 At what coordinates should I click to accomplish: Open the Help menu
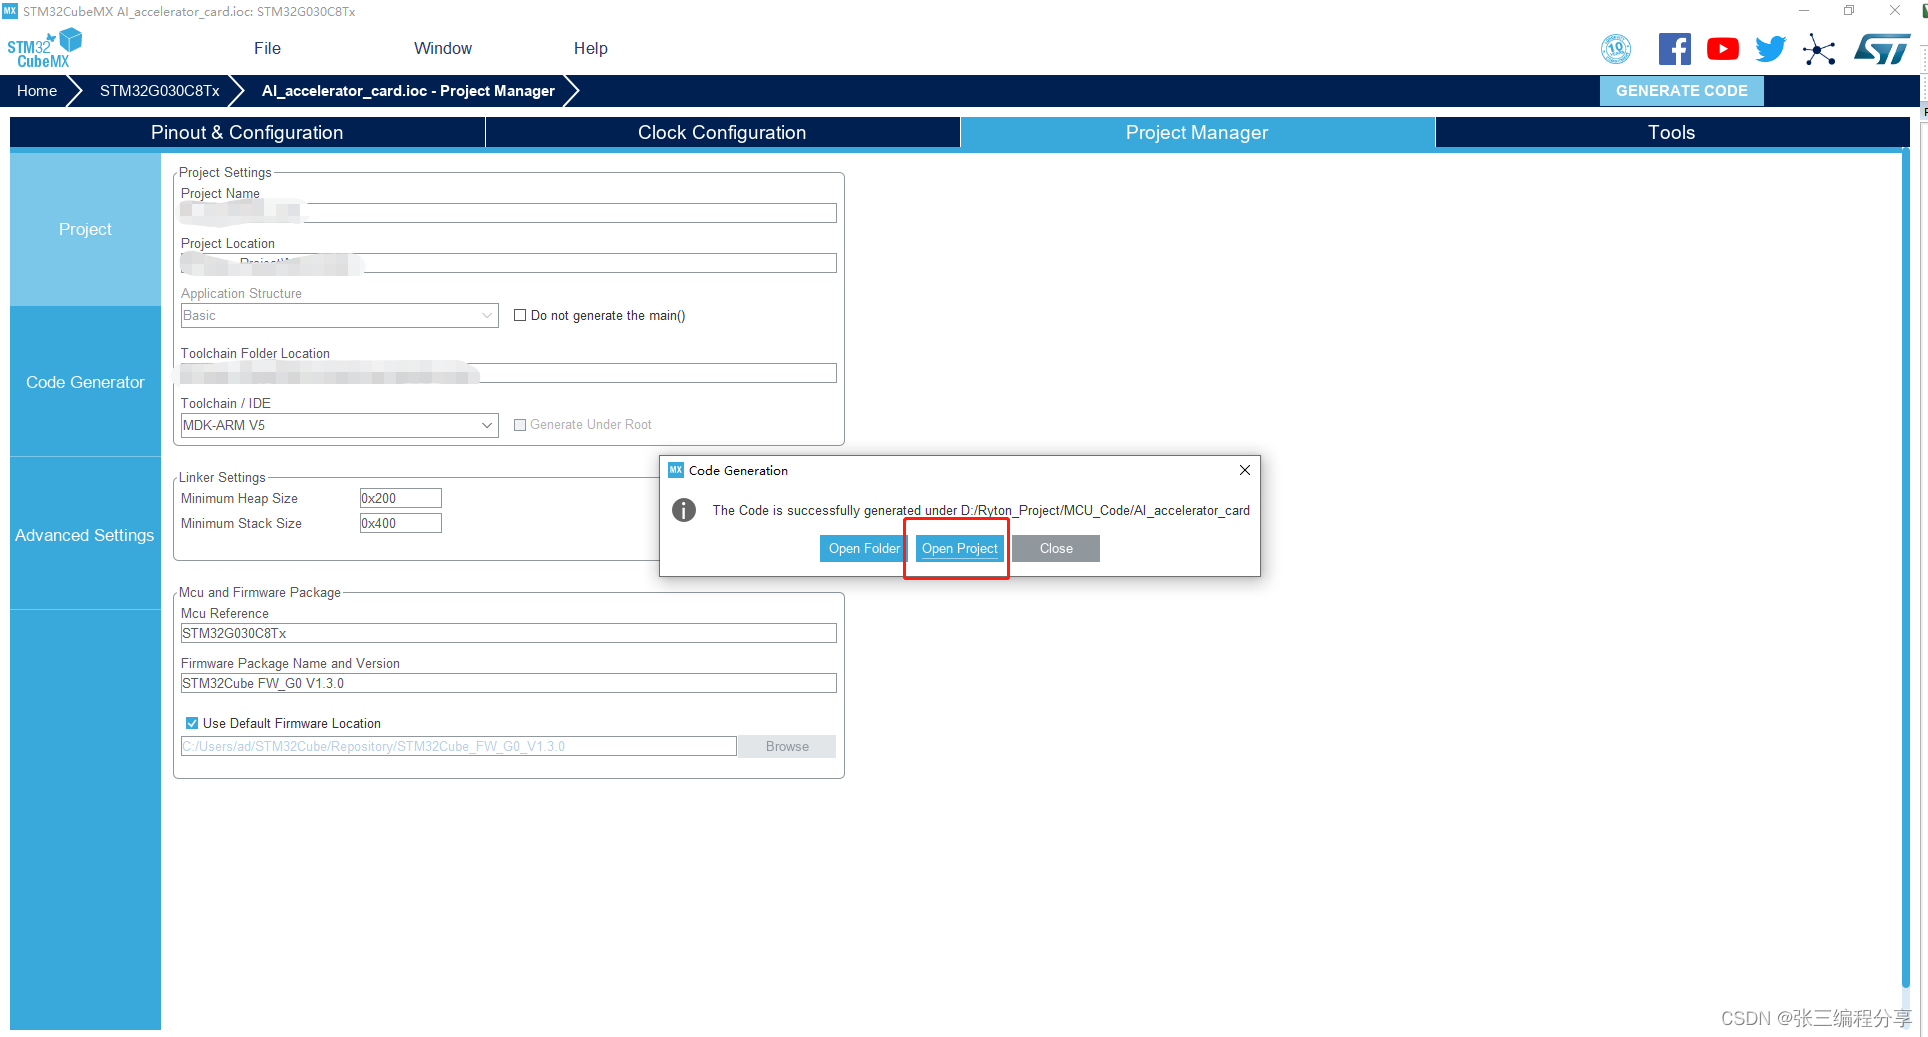[590, 48]
